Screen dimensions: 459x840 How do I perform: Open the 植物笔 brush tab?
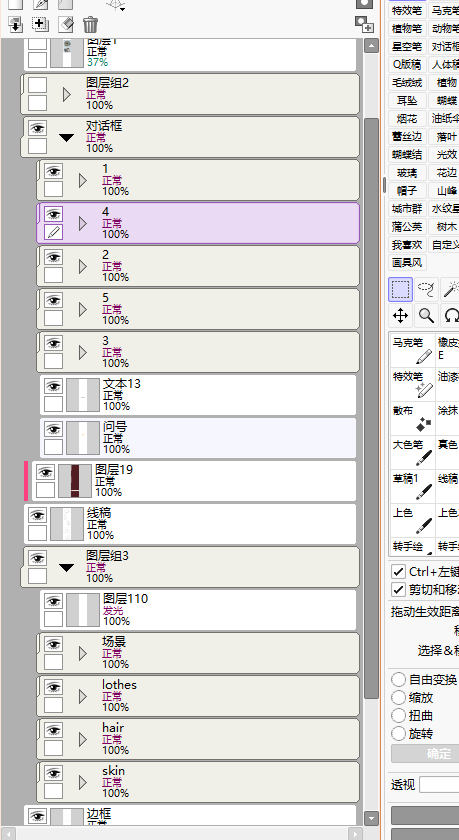pyautogui.click(x=407, y=28)
